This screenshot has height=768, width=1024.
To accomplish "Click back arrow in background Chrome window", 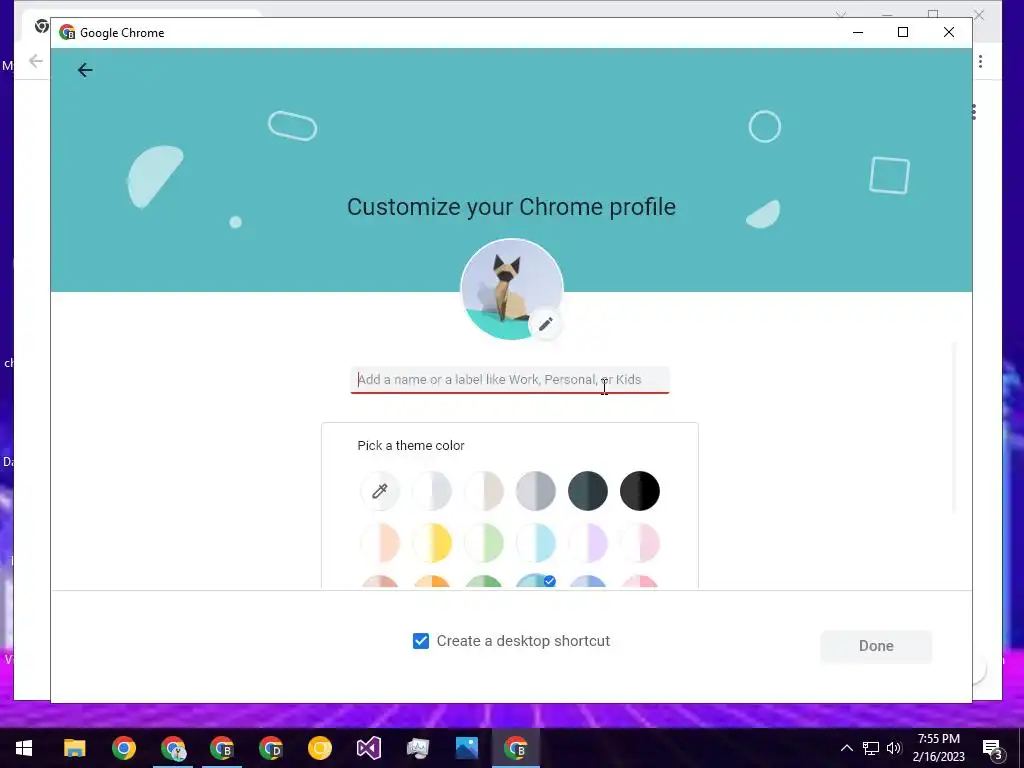I will 35,61.
